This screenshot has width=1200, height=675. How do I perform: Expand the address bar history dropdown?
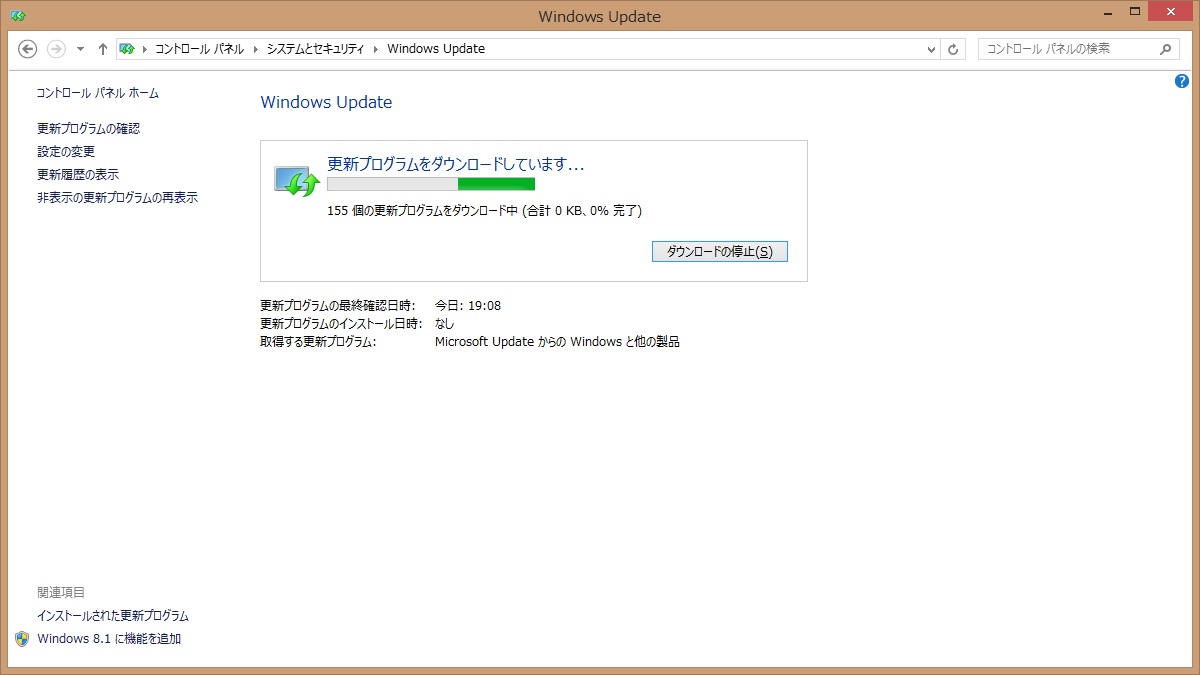tap(931, 49)
